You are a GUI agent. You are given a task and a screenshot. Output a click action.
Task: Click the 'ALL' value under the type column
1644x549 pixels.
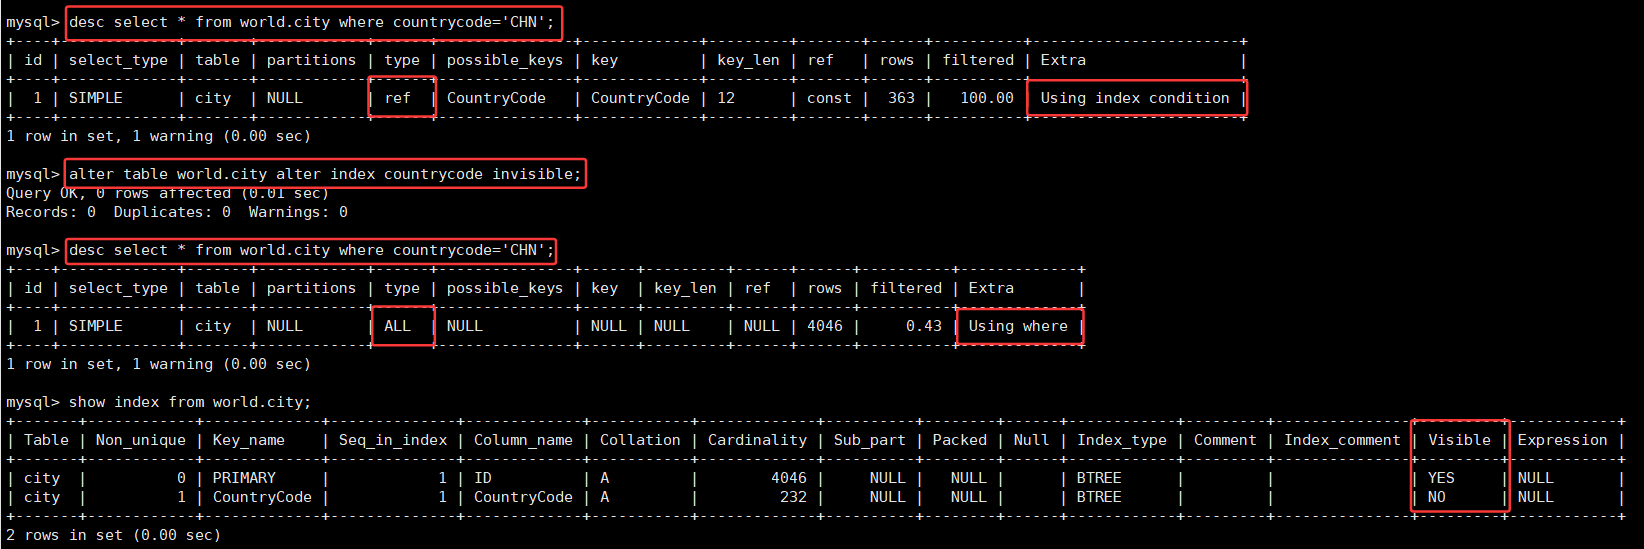pyautogui.click(x=397, y=326)
